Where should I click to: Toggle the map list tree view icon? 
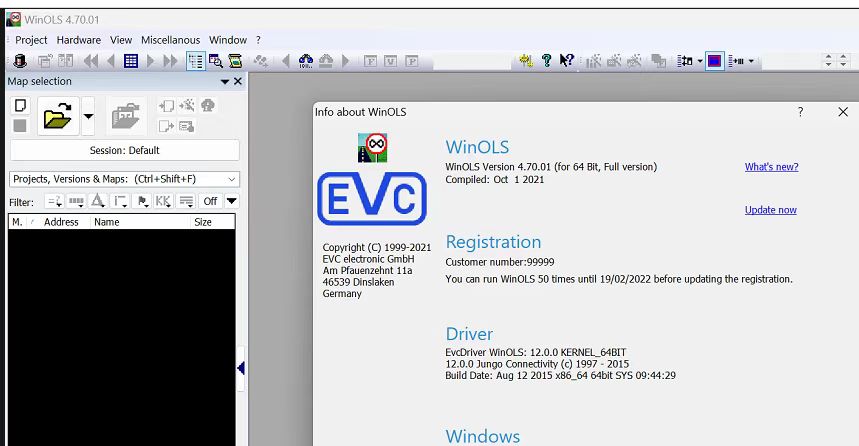click(196, 61)
